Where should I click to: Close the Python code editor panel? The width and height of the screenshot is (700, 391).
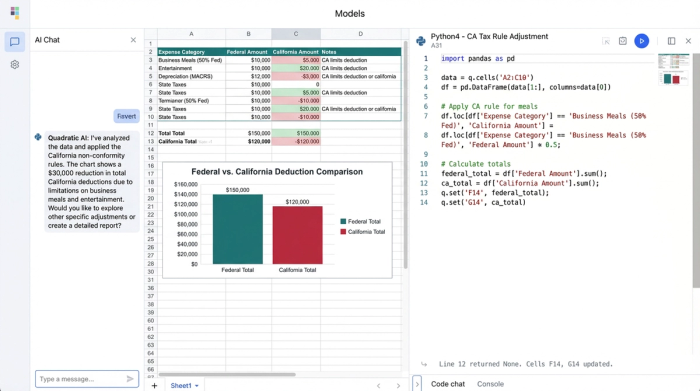pos(688,41)
